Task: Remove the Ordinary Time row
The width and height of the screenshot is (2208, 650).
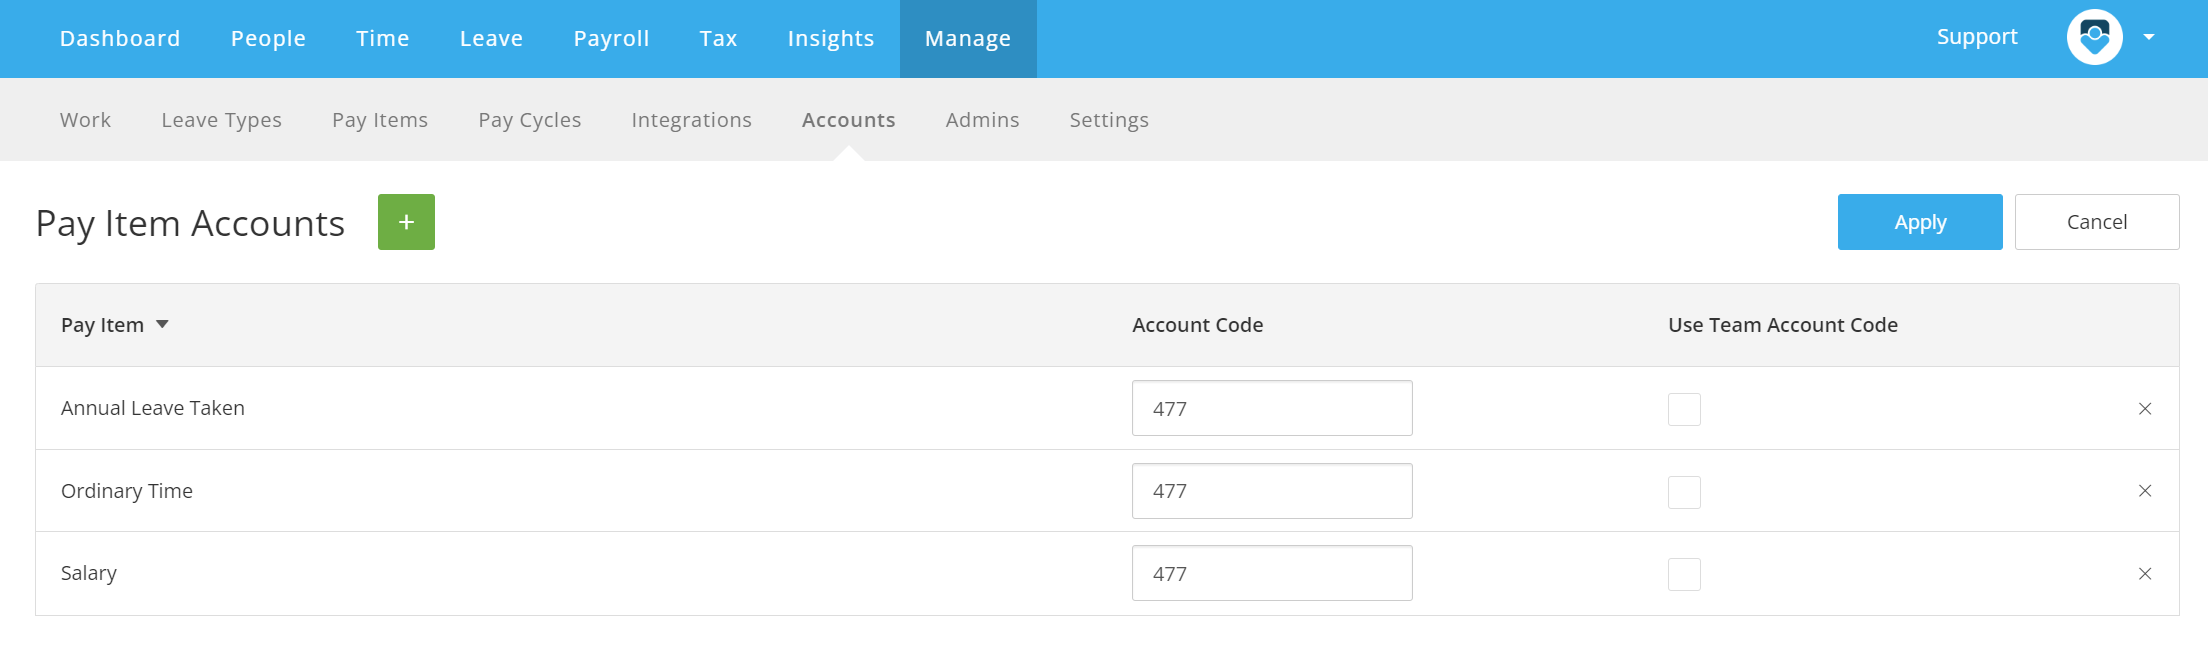Action: point(2145,491)
